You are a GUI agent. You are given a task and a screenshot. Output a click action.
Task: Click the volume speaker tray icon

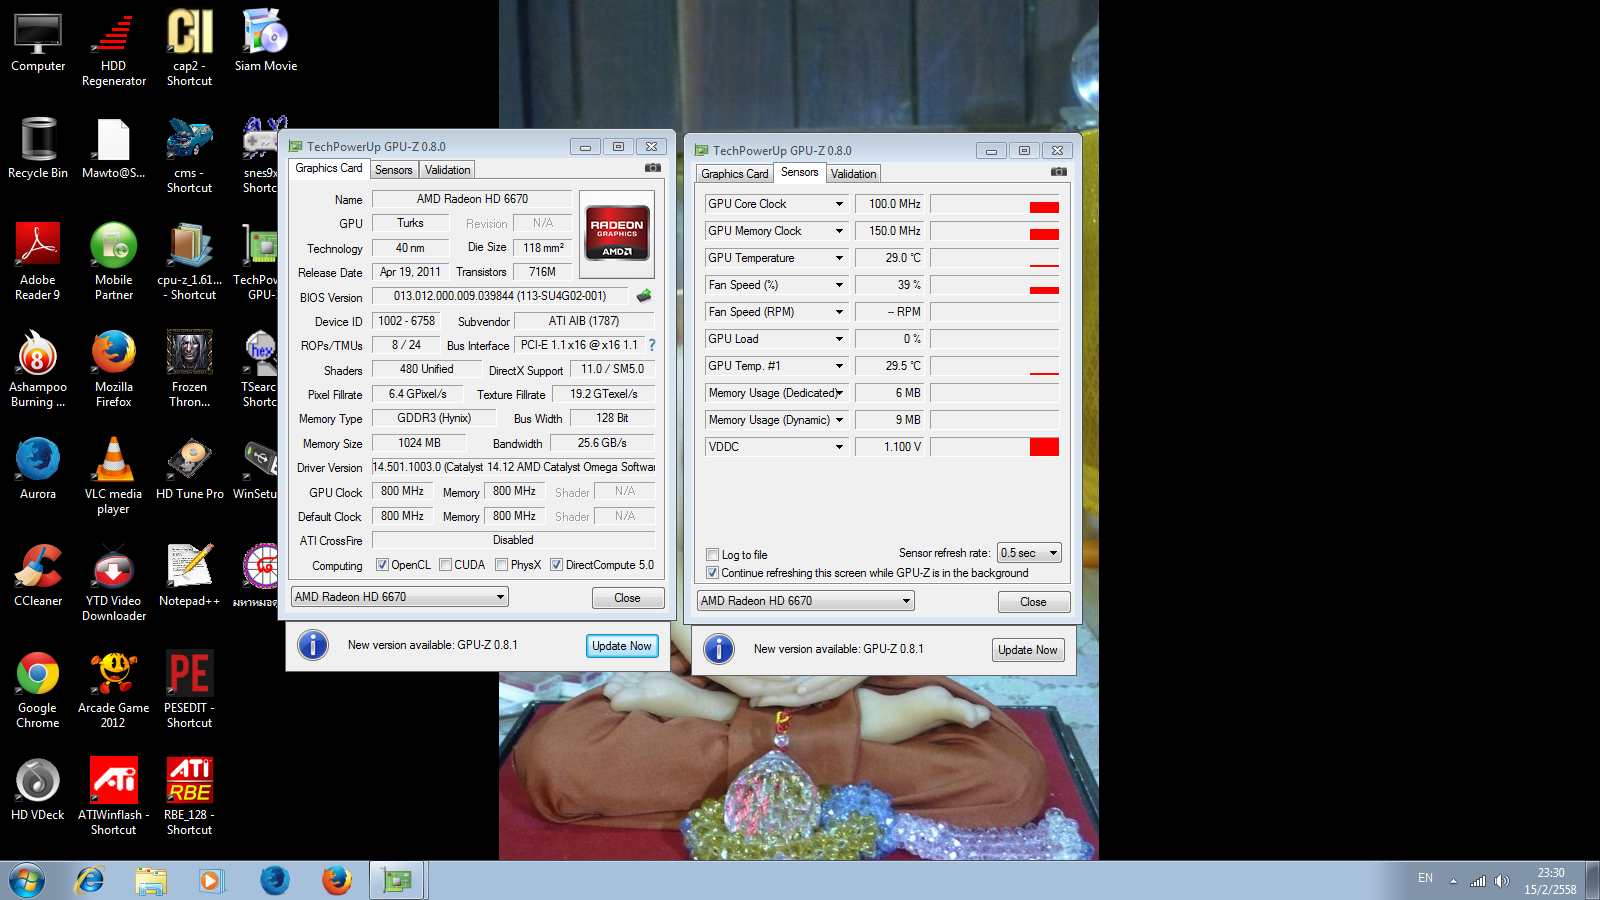pyautogui.click(x=1501, y=881)
